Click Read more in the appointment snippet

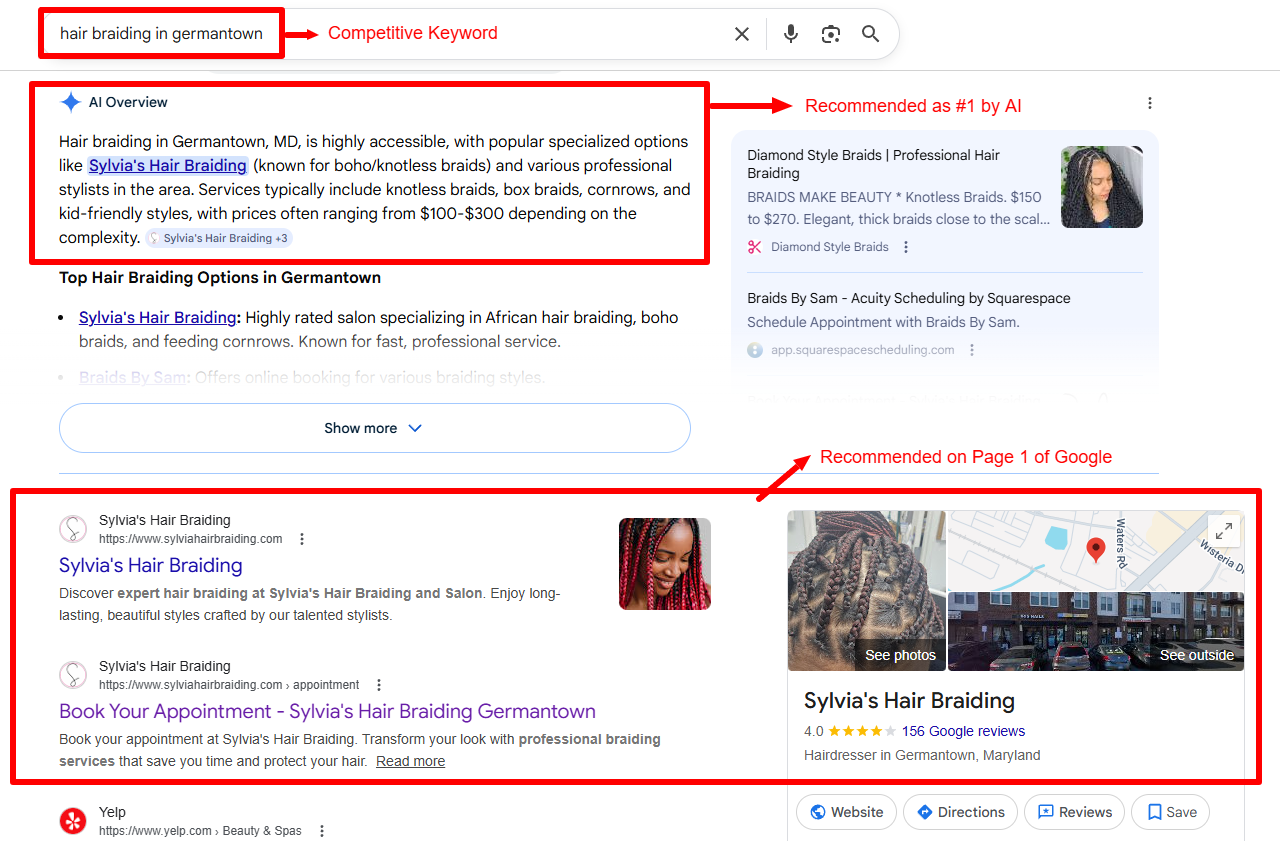tap(410, 761)
